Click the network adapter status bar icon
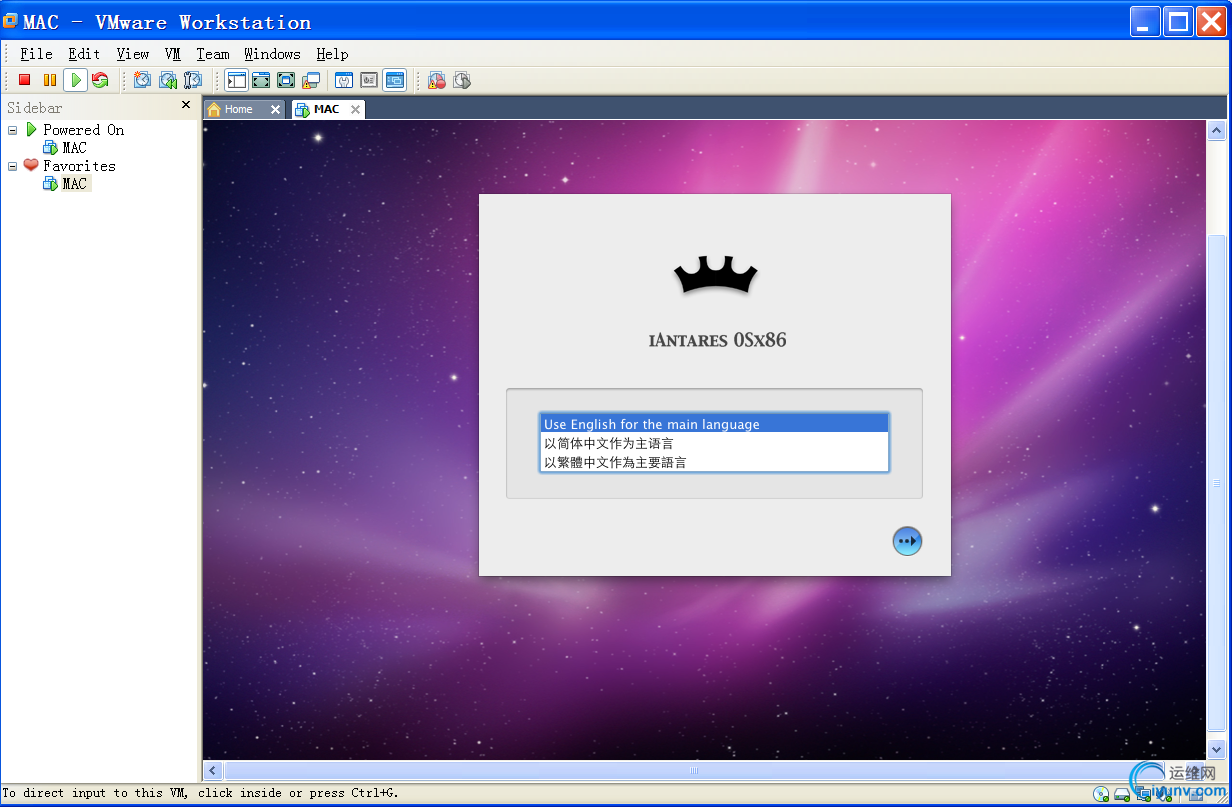 pos(1143,795)
